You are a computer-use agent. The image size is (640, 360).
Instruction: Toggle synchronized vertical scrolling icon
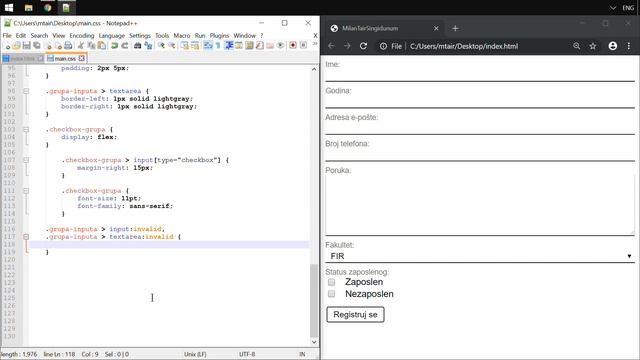185,45
